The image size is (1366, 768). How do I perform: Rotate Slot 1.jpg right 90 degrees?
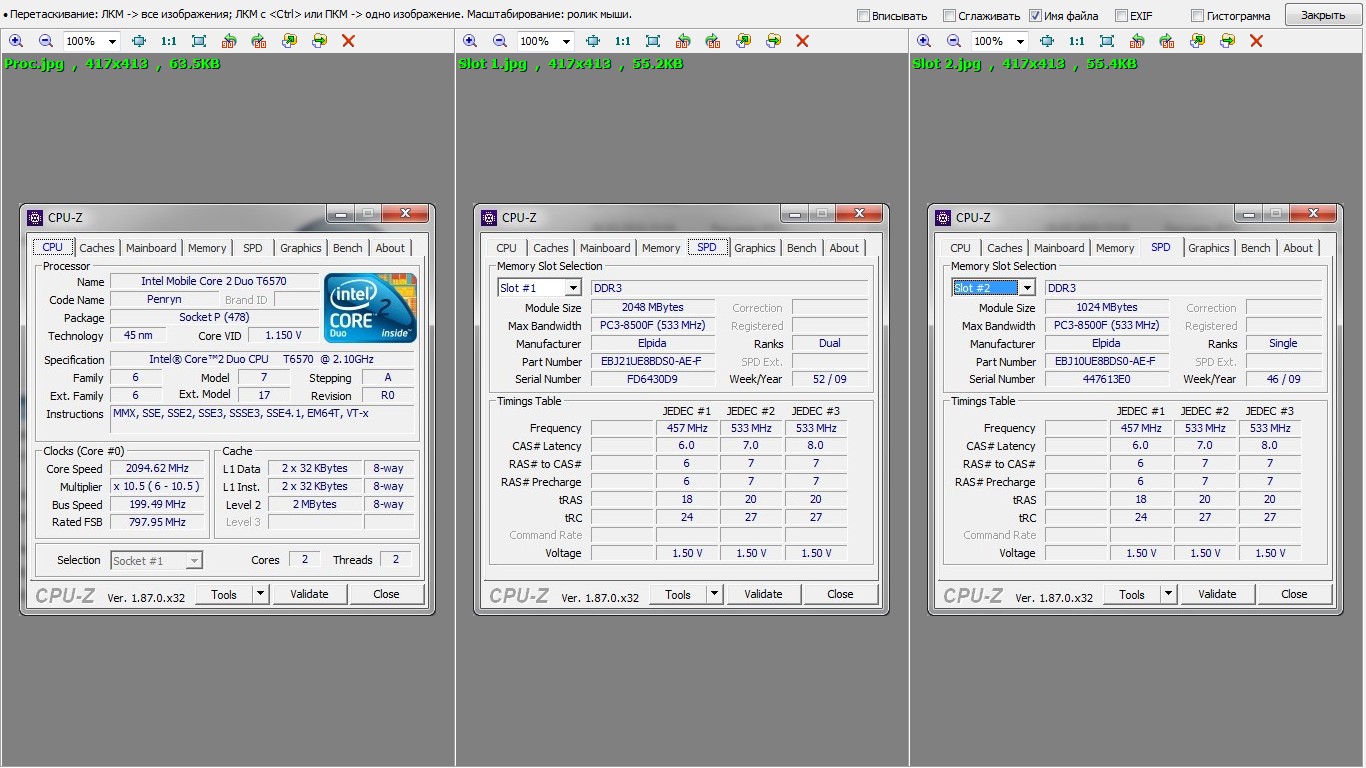pos(713,41)
